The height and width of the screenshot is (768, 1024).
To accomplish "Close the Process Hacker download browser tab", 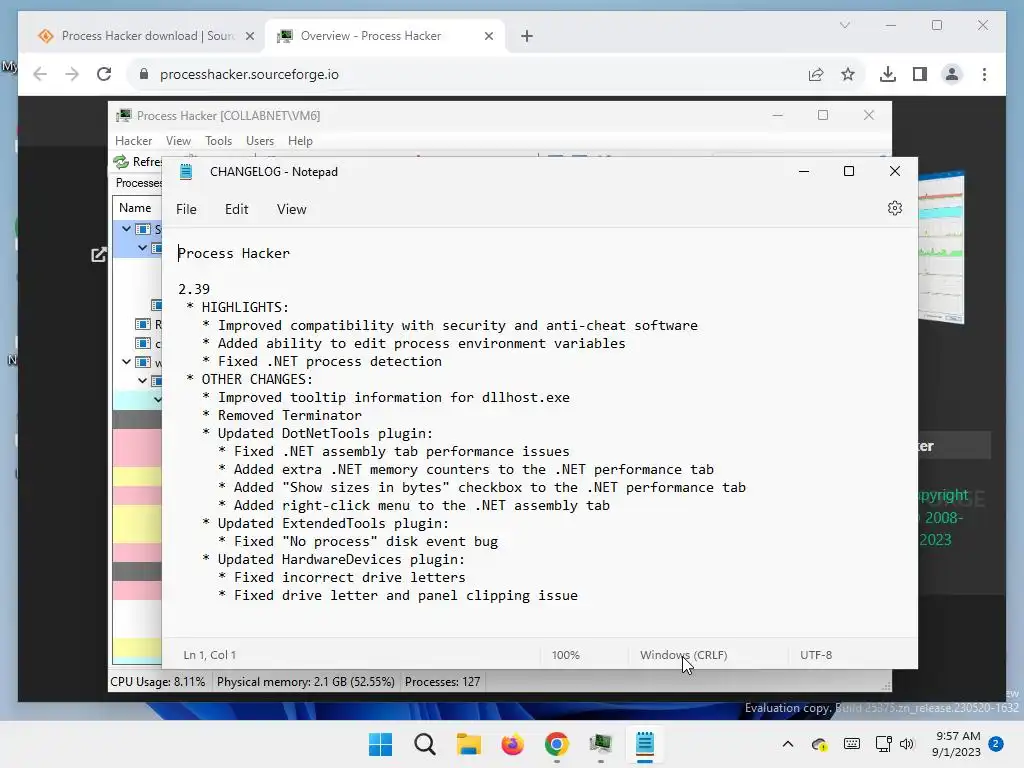I will [x=249, y=36].
